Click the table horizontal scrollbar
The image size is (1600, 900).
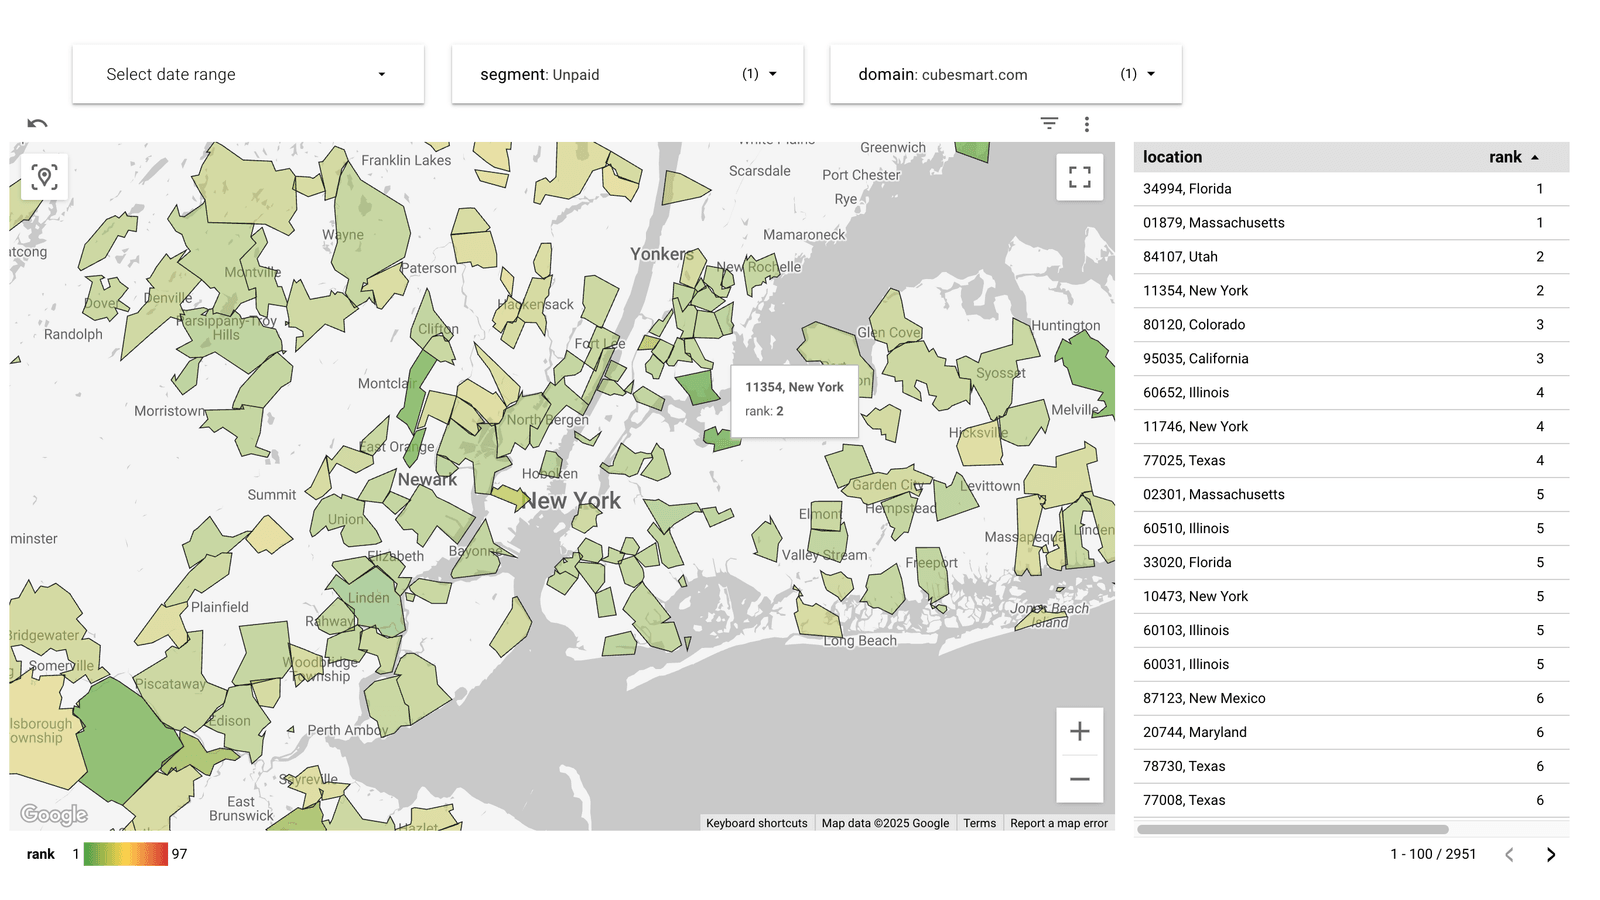[x=1293, y=829]
